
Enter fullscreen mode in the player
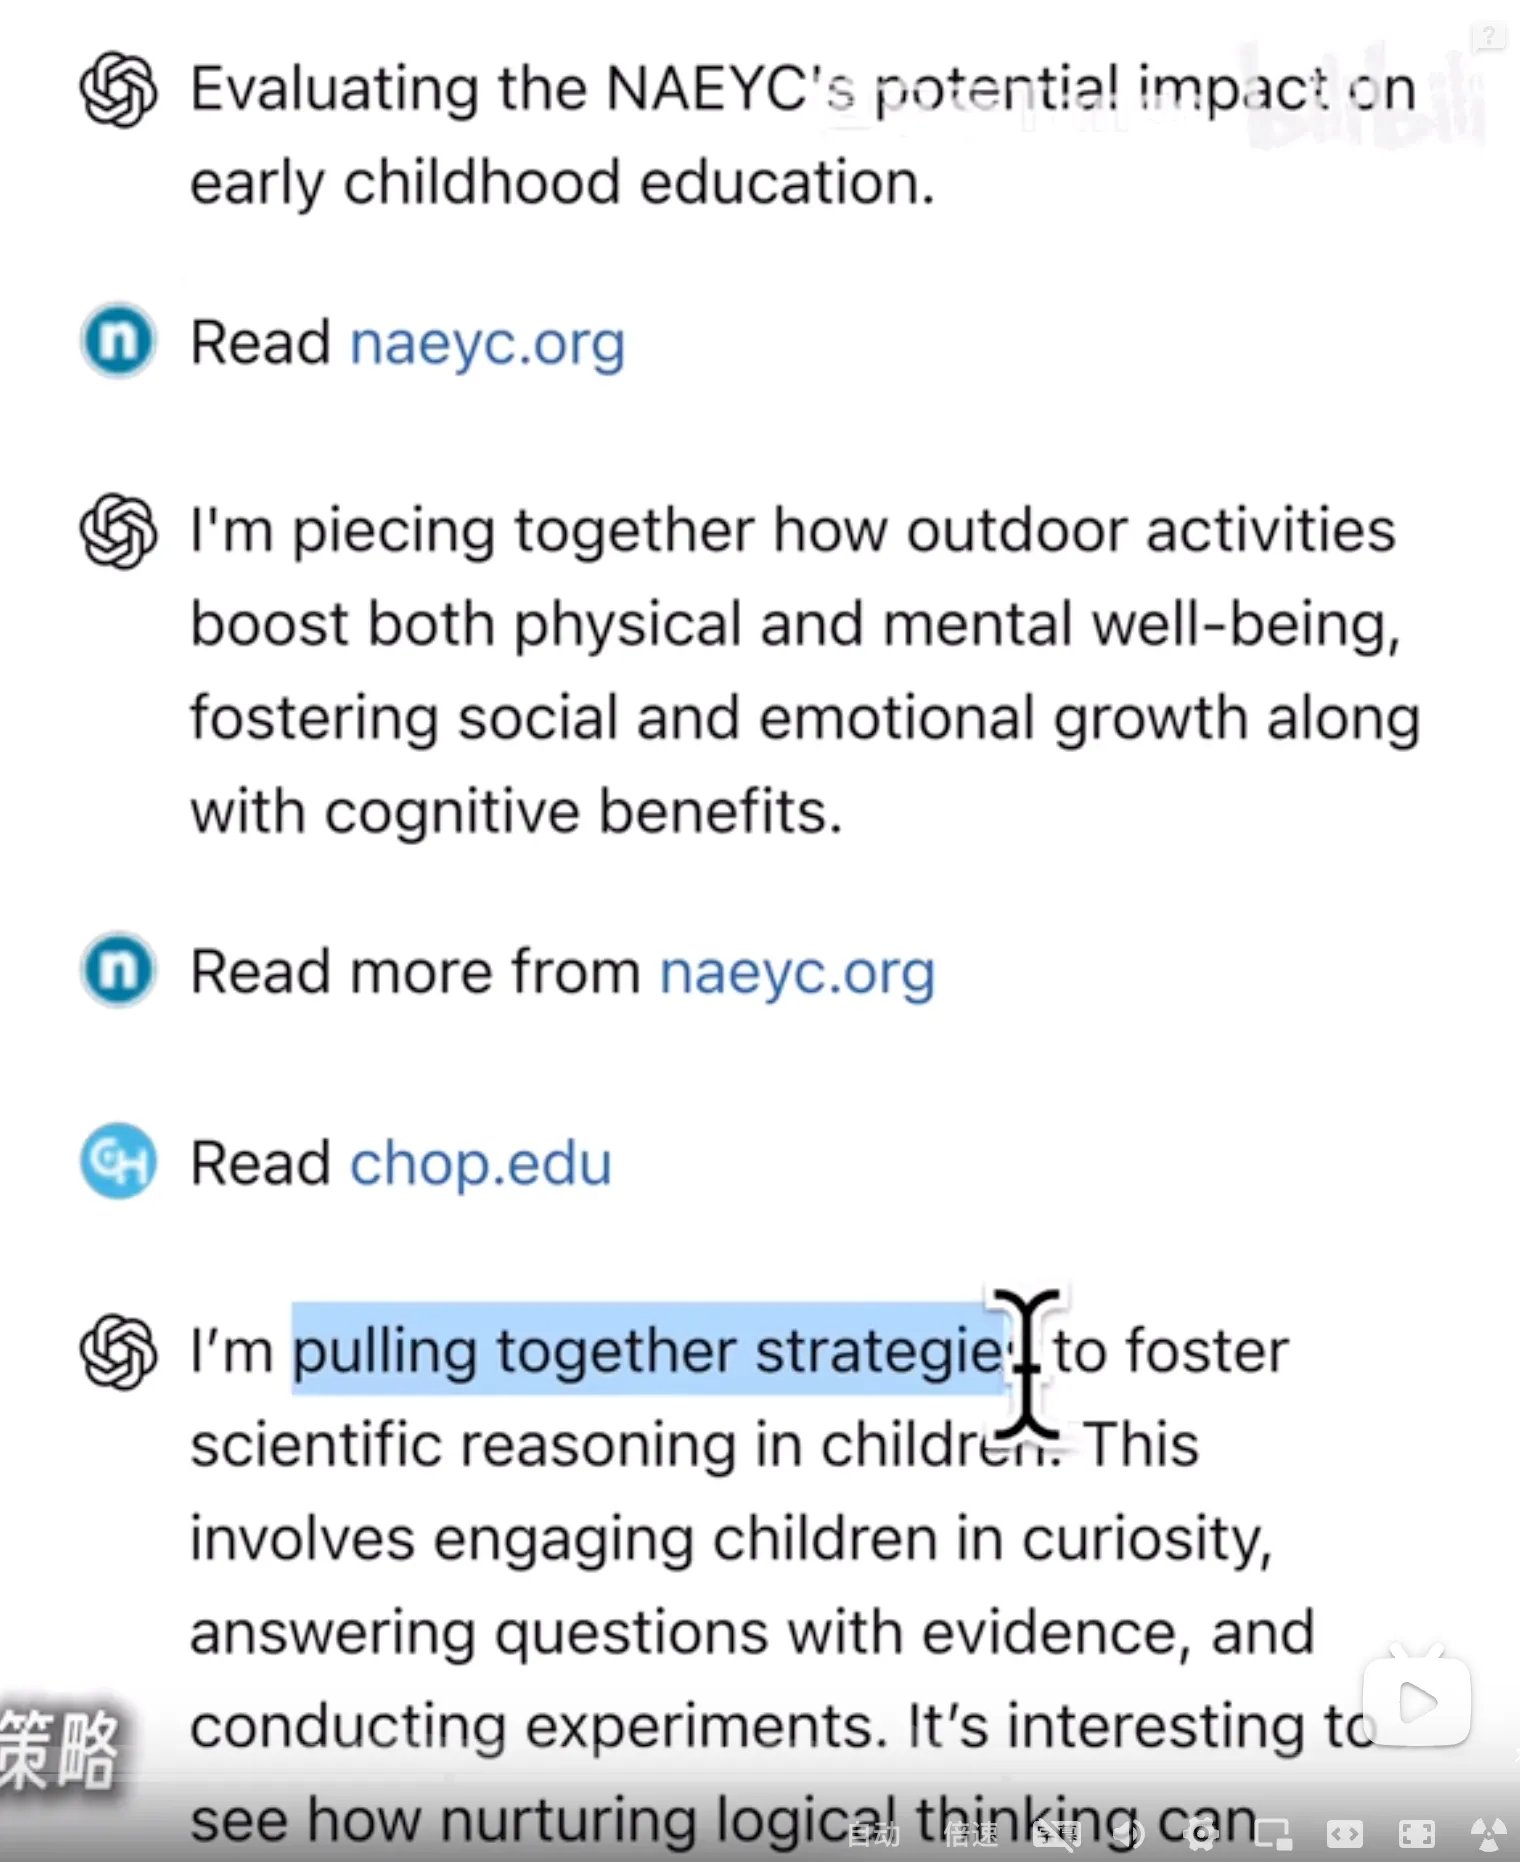coord(1416,1834)
